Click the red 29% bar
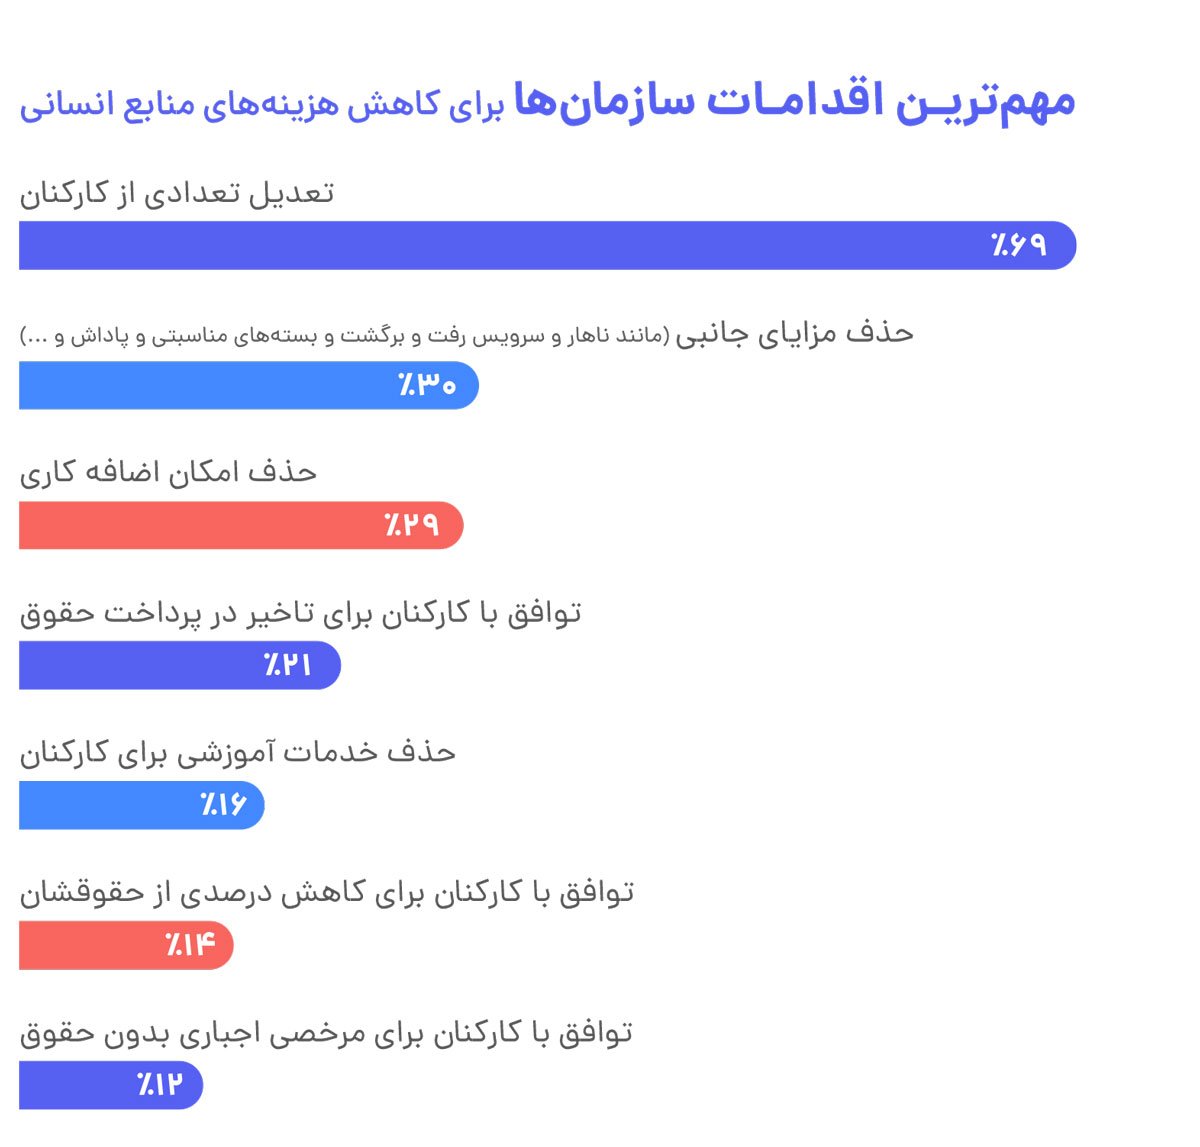This screenshot has width=1200, height=1147. point(241,525)
